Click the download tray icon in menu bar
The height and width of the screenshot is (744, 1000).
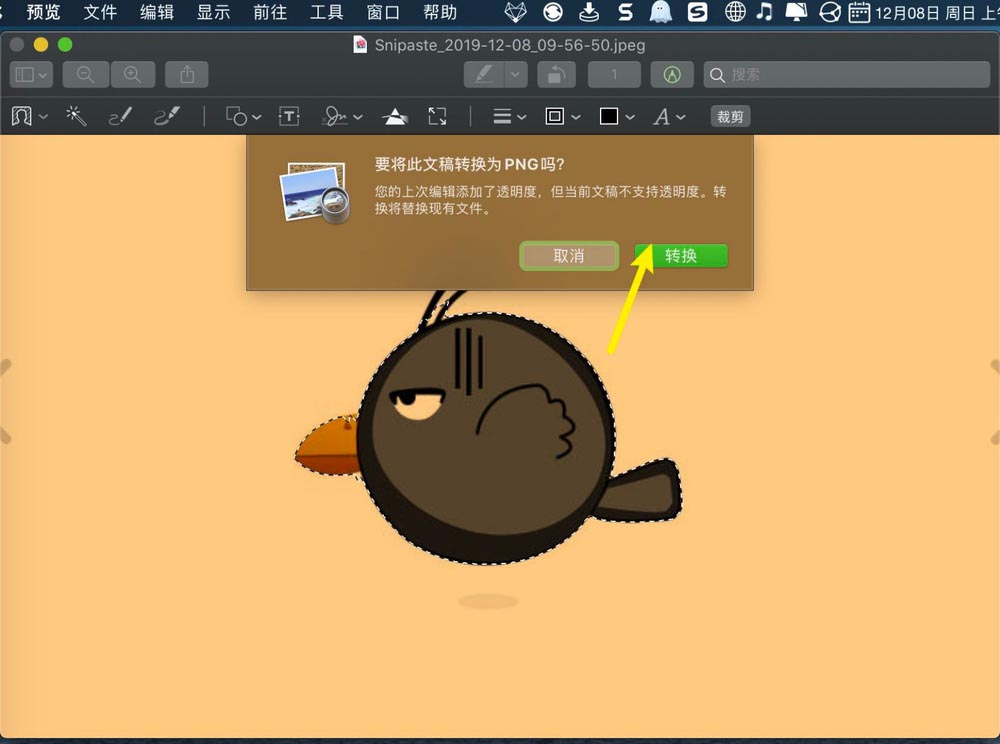589,12
